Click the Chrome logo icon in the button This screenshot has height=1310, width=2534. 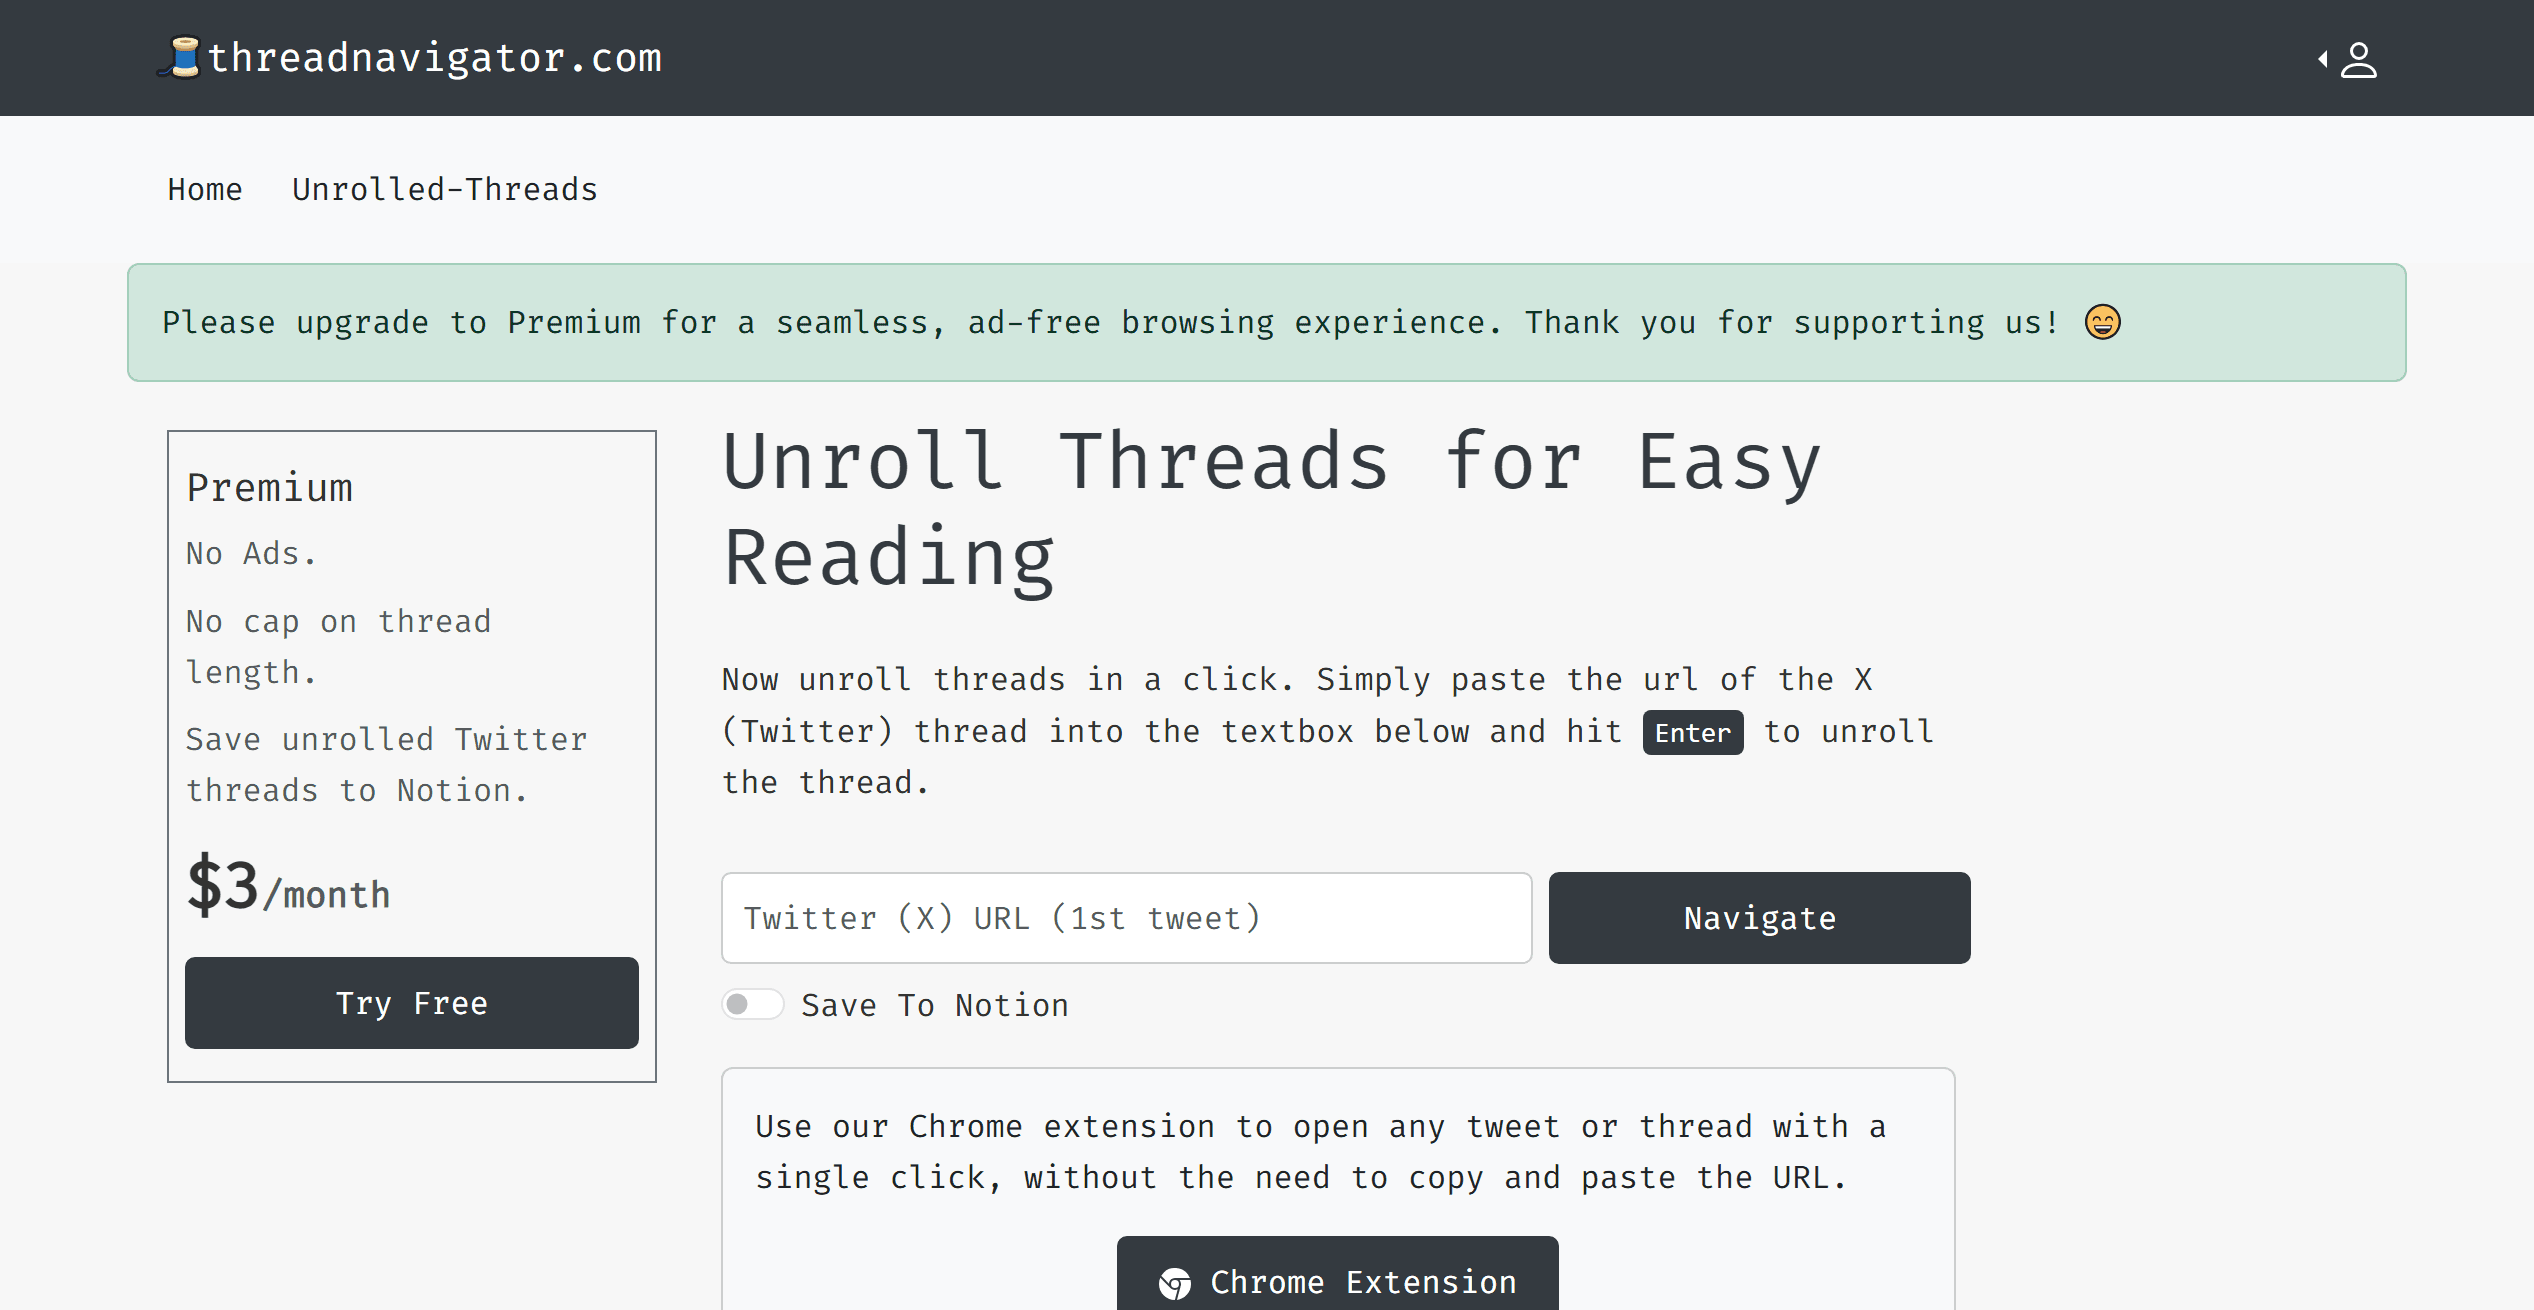(1175, 1283)
